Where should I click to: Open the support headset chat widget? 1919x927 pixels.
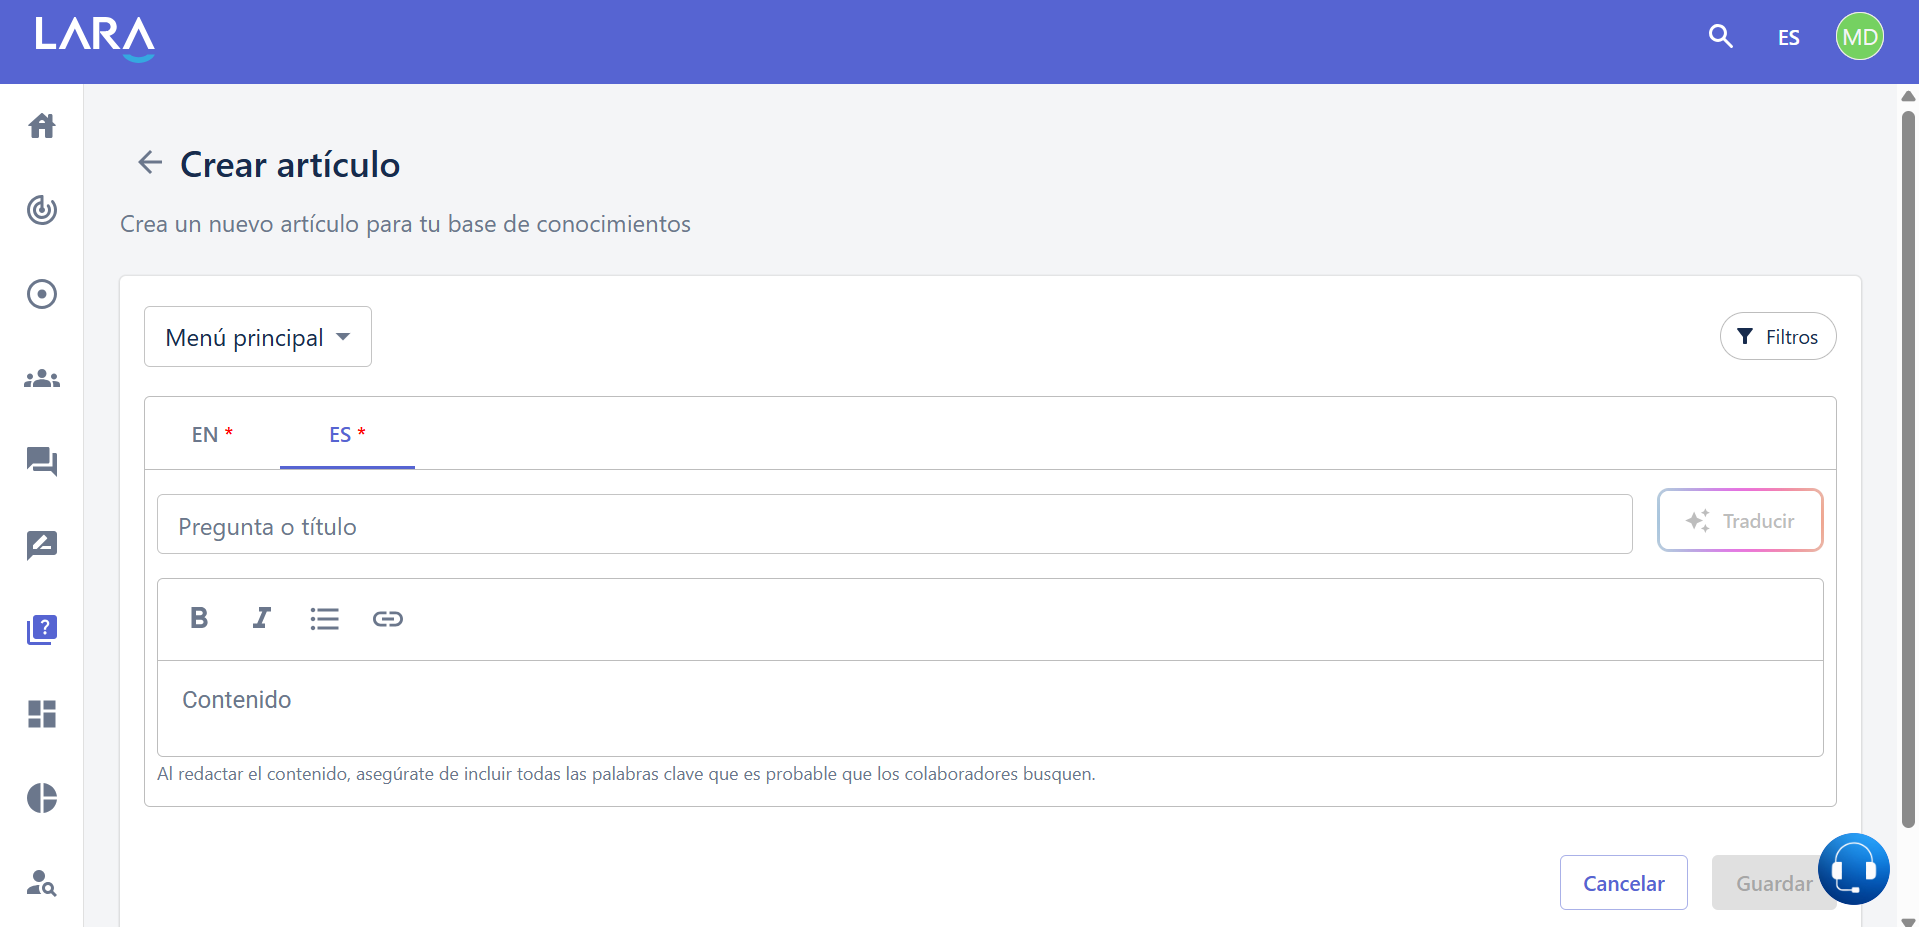click(x=1854, y=869)
